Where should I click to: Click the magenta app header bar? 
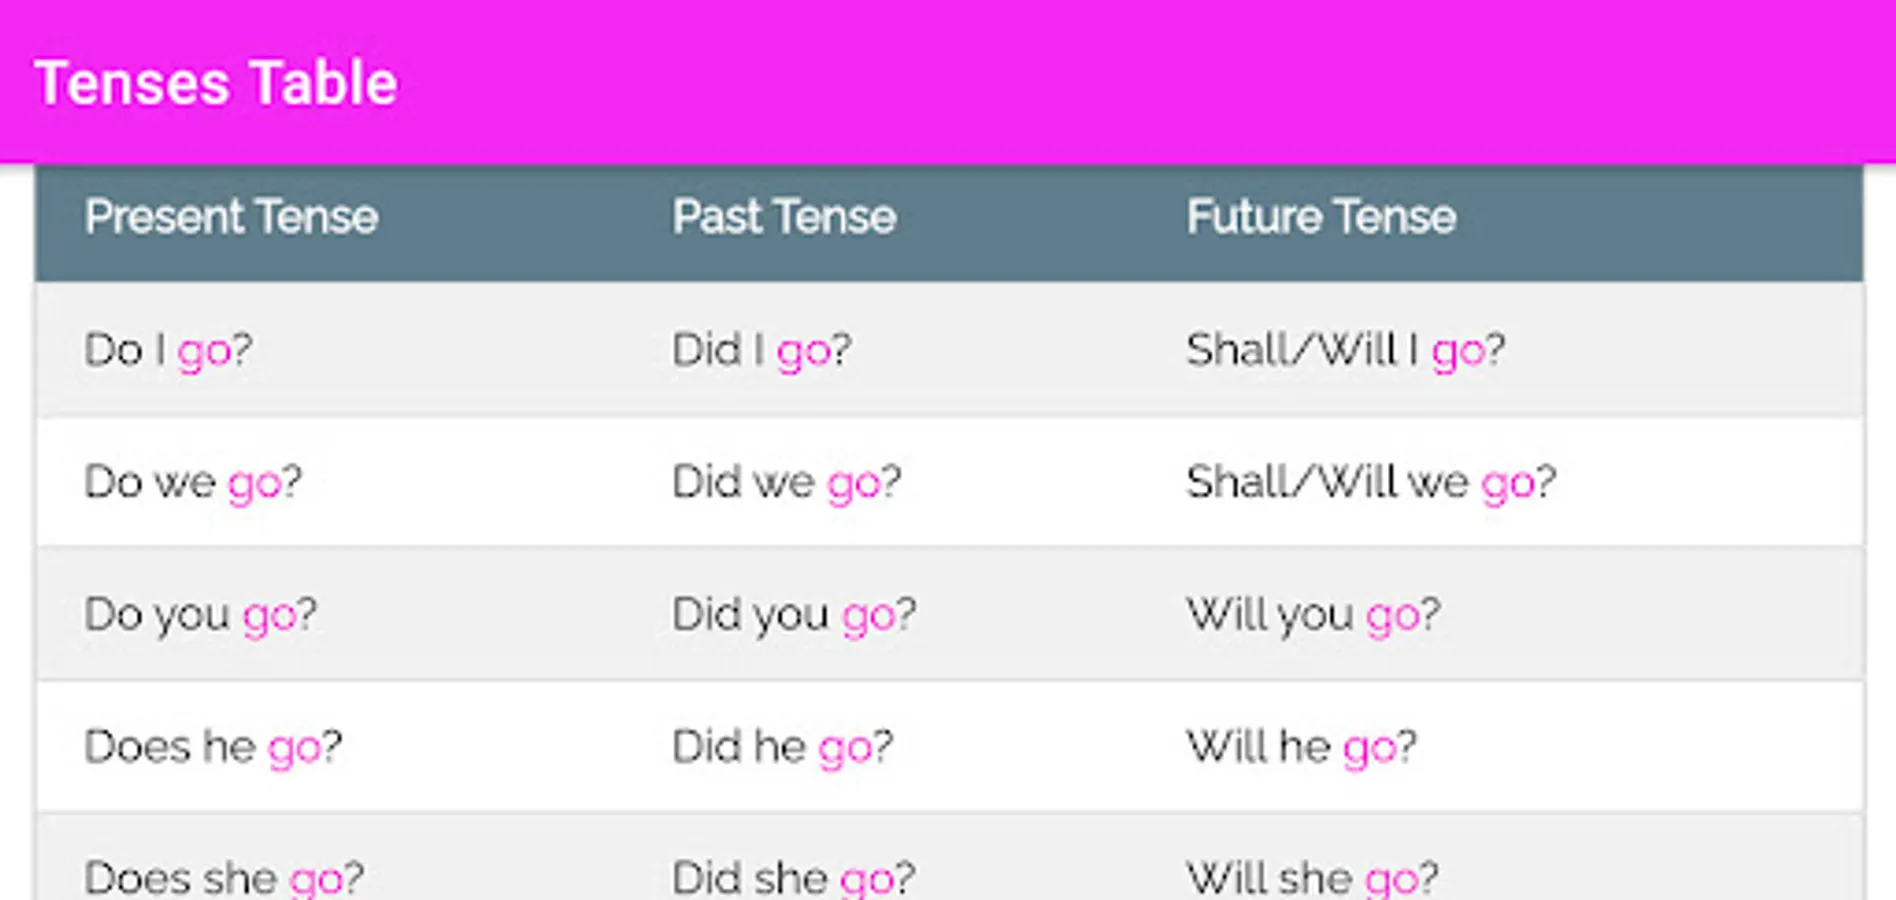(948, 81)
